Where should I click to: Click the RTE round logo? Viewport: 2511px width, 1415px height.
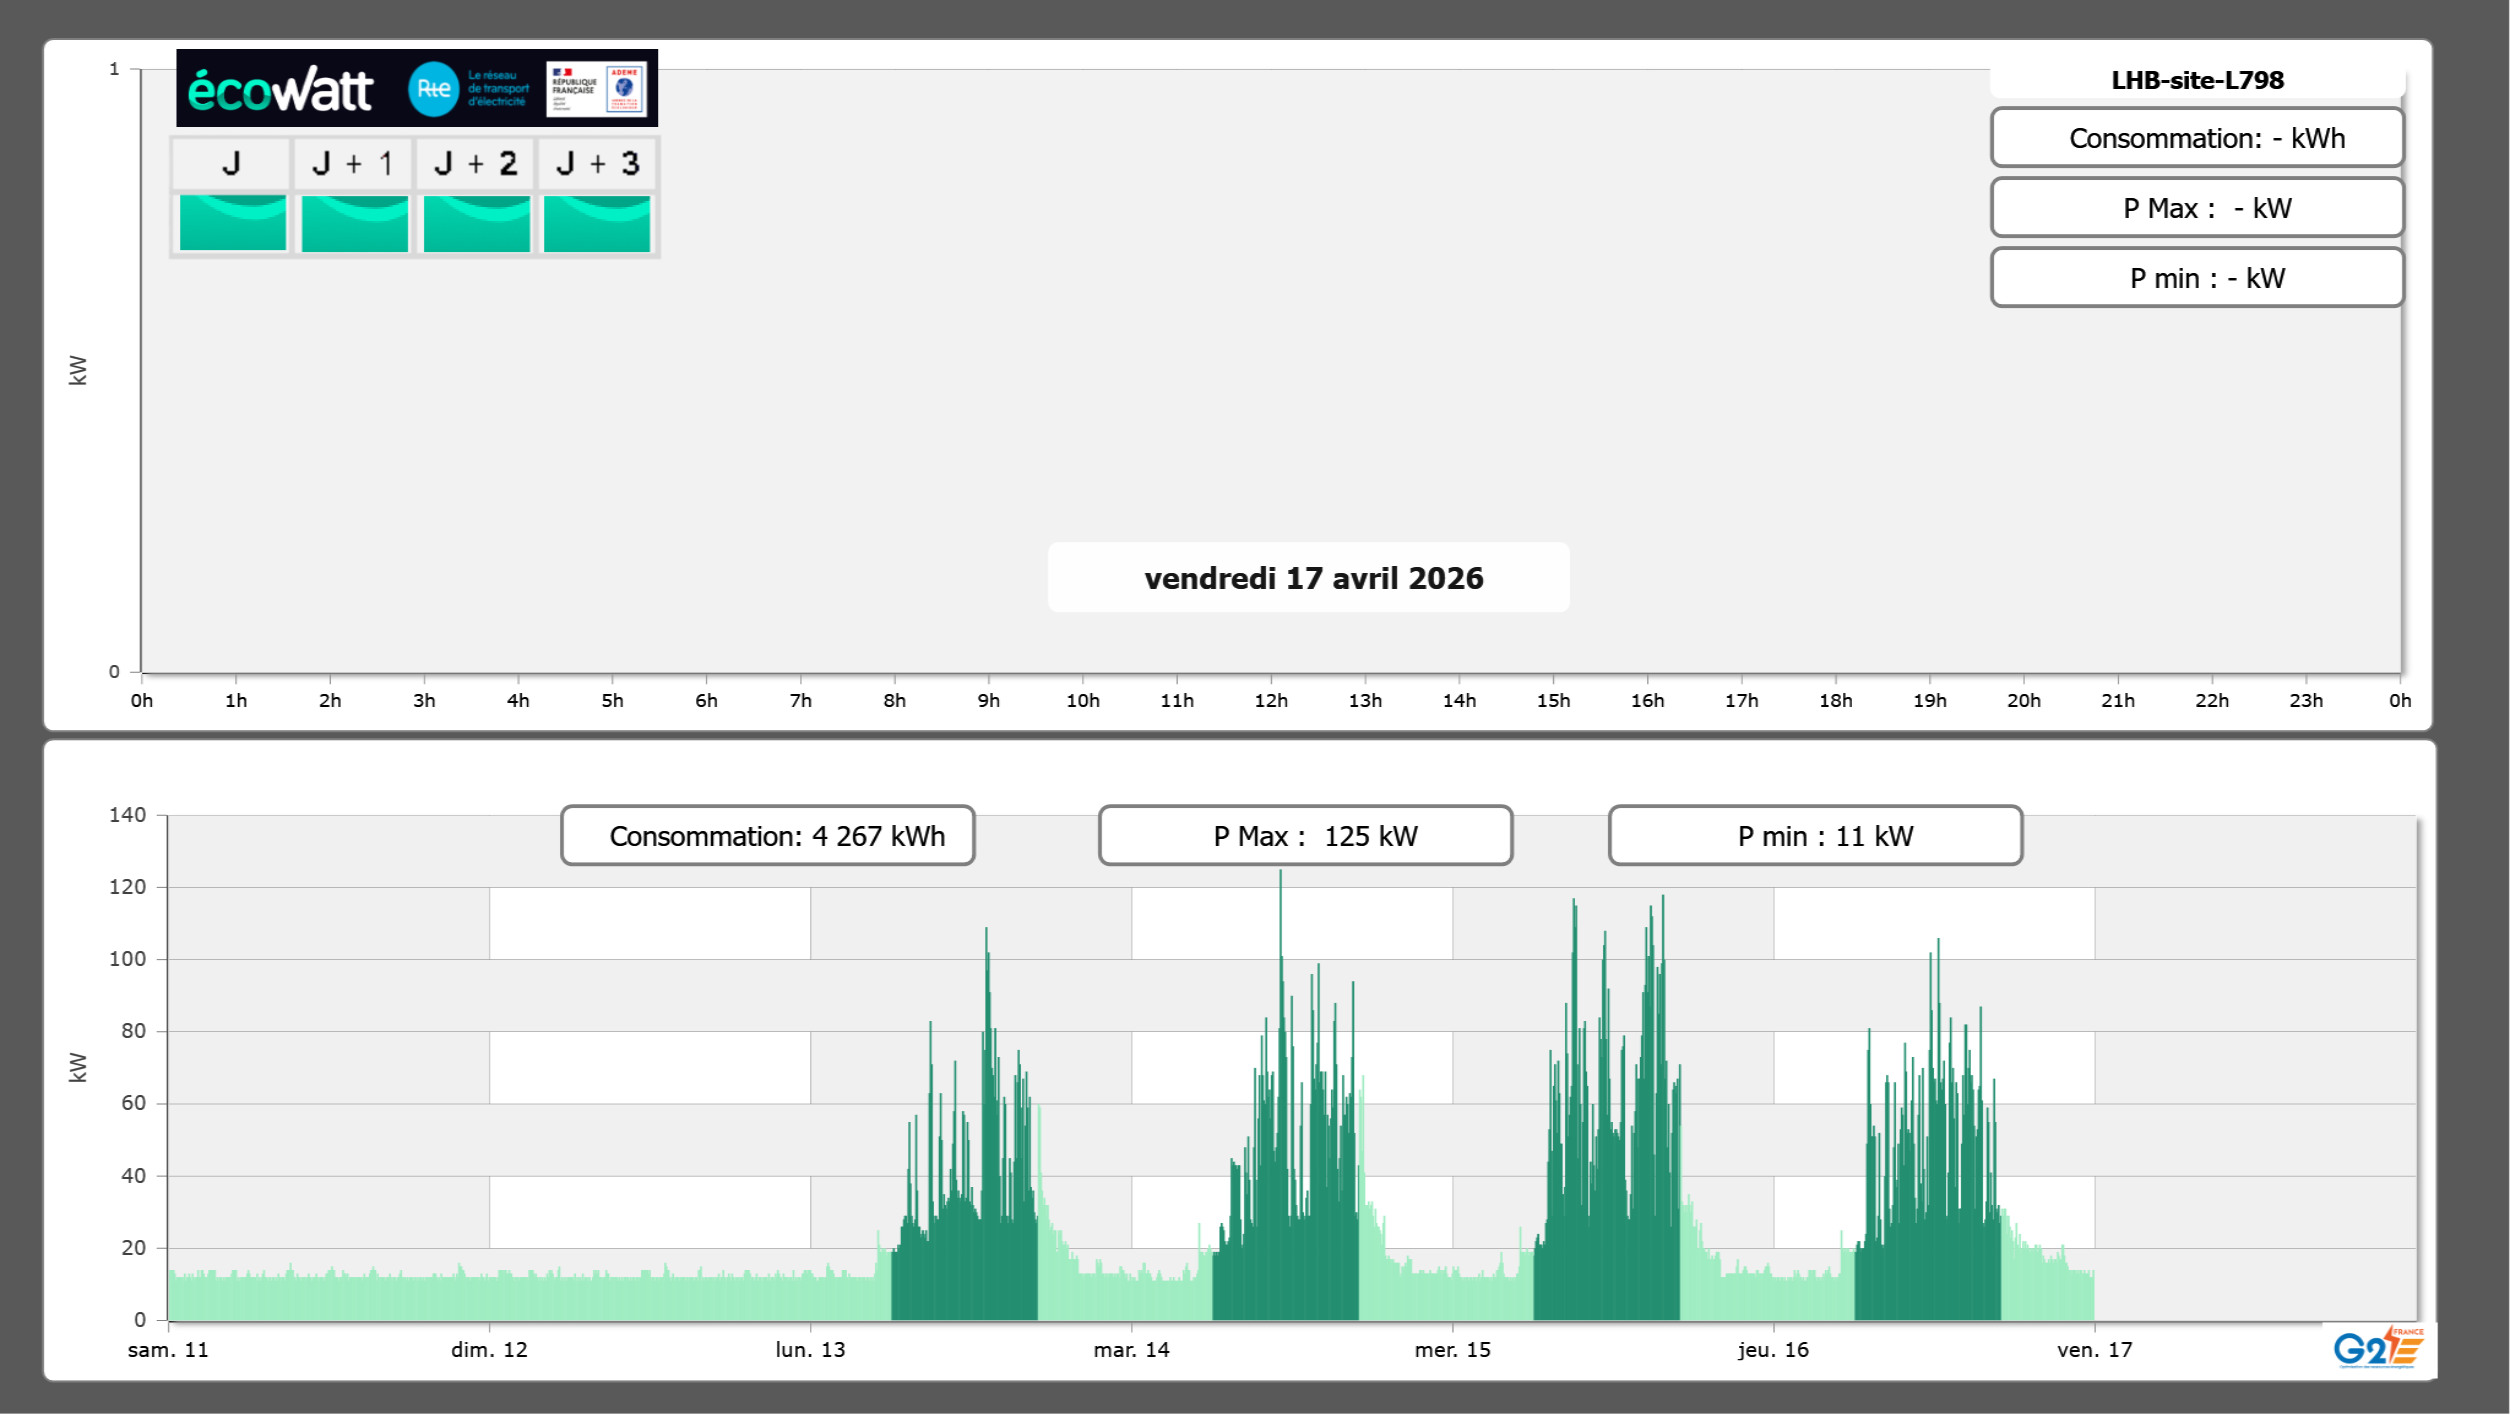(x=433, y=89)
